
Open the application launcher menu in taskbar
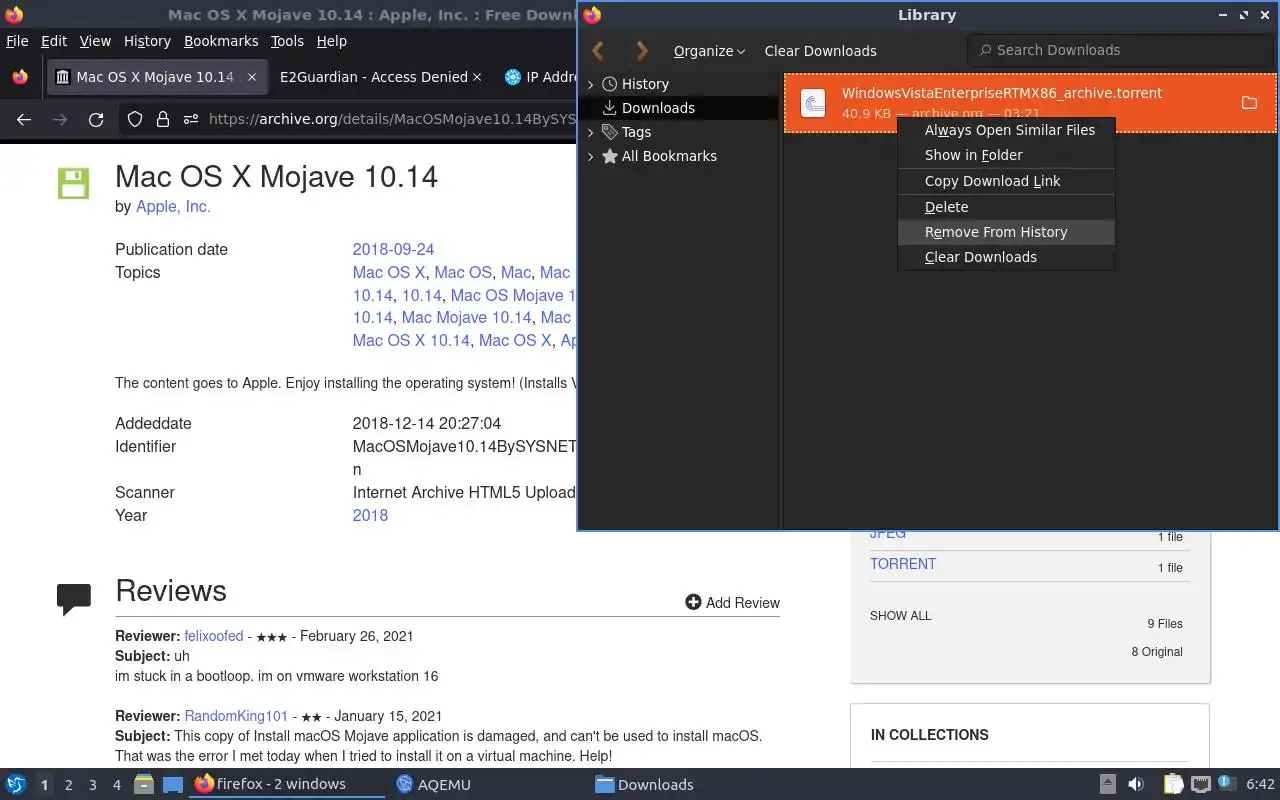tap(16, 785)
